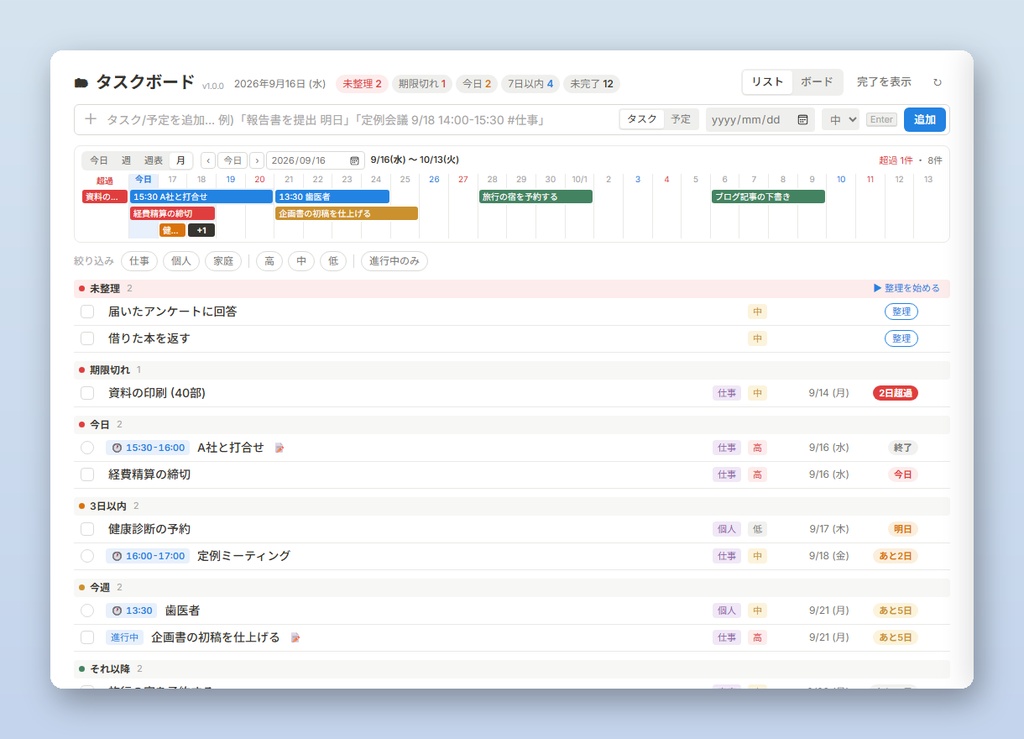Select the 今日 calendar range tab

pyautogui.click(x=99, y=161)
